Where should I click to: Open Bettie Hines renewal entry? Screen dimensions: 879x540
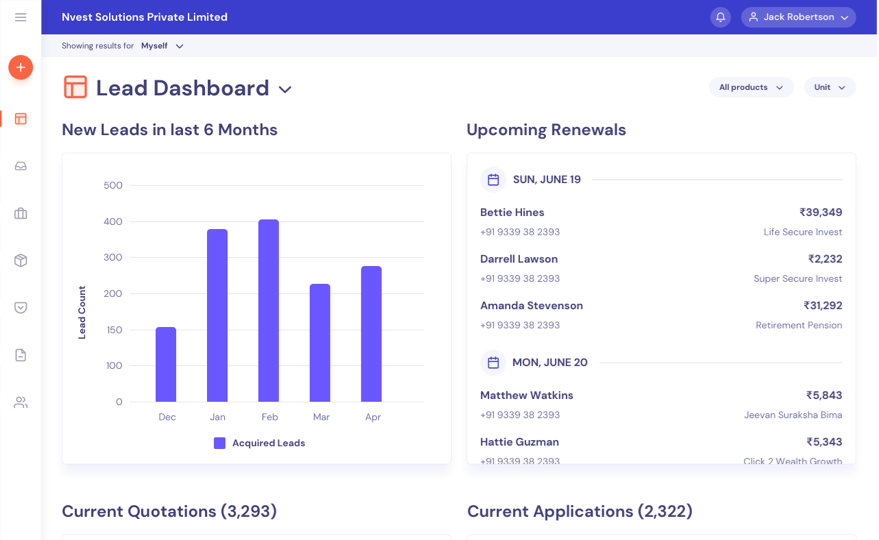click(x=512, y=213)
